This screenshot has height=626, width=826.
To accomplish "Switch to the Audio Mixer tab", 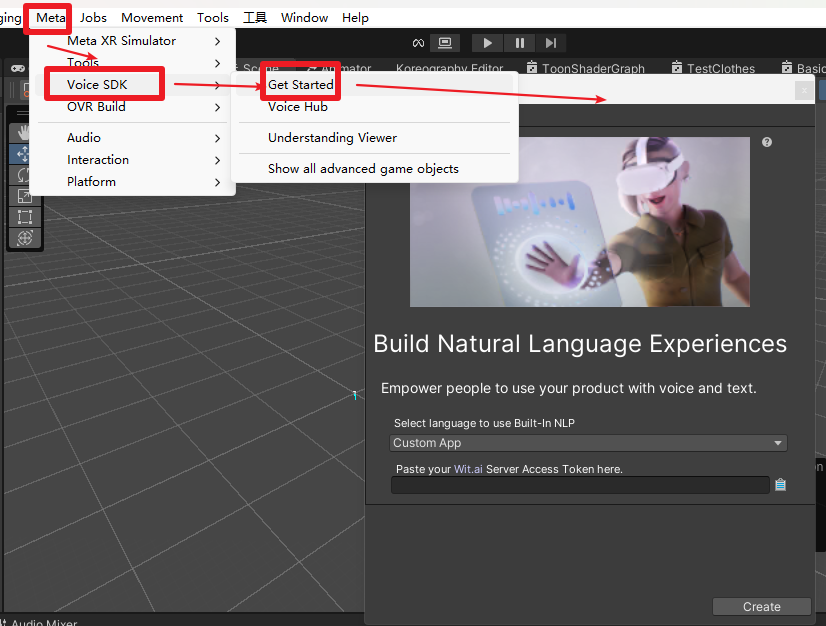I will 39,622.
